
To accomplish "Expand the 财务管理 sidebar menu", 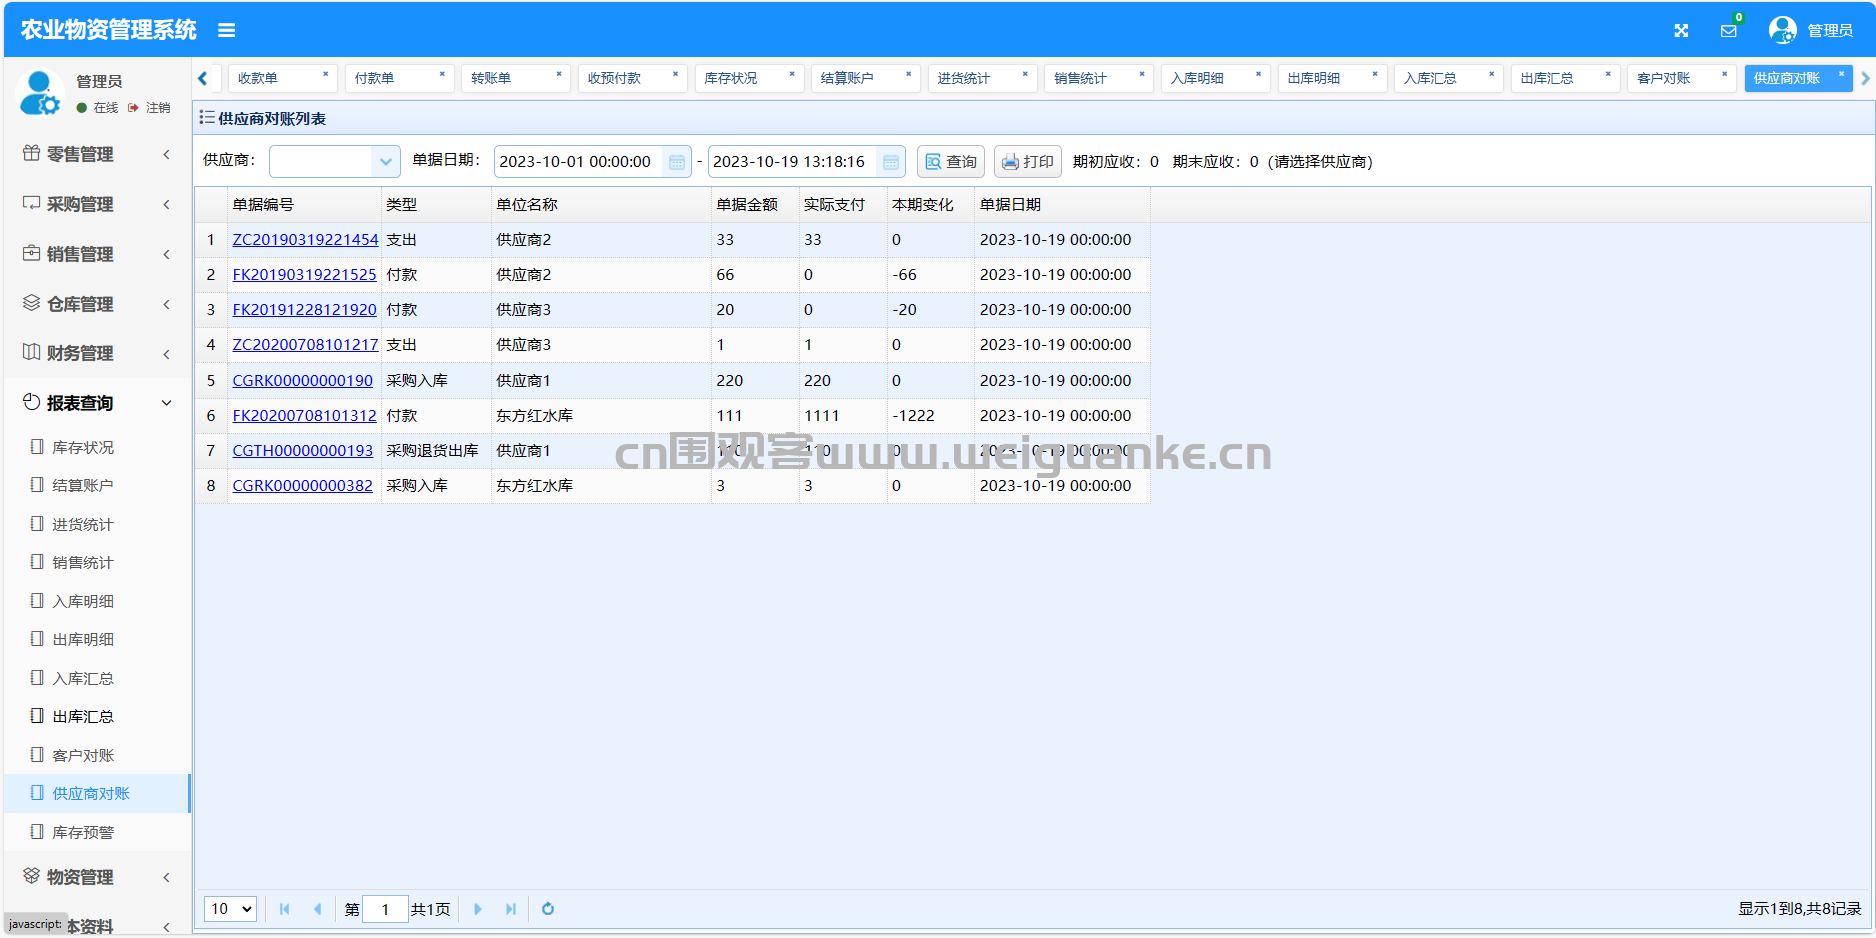I will pos(96,354).
